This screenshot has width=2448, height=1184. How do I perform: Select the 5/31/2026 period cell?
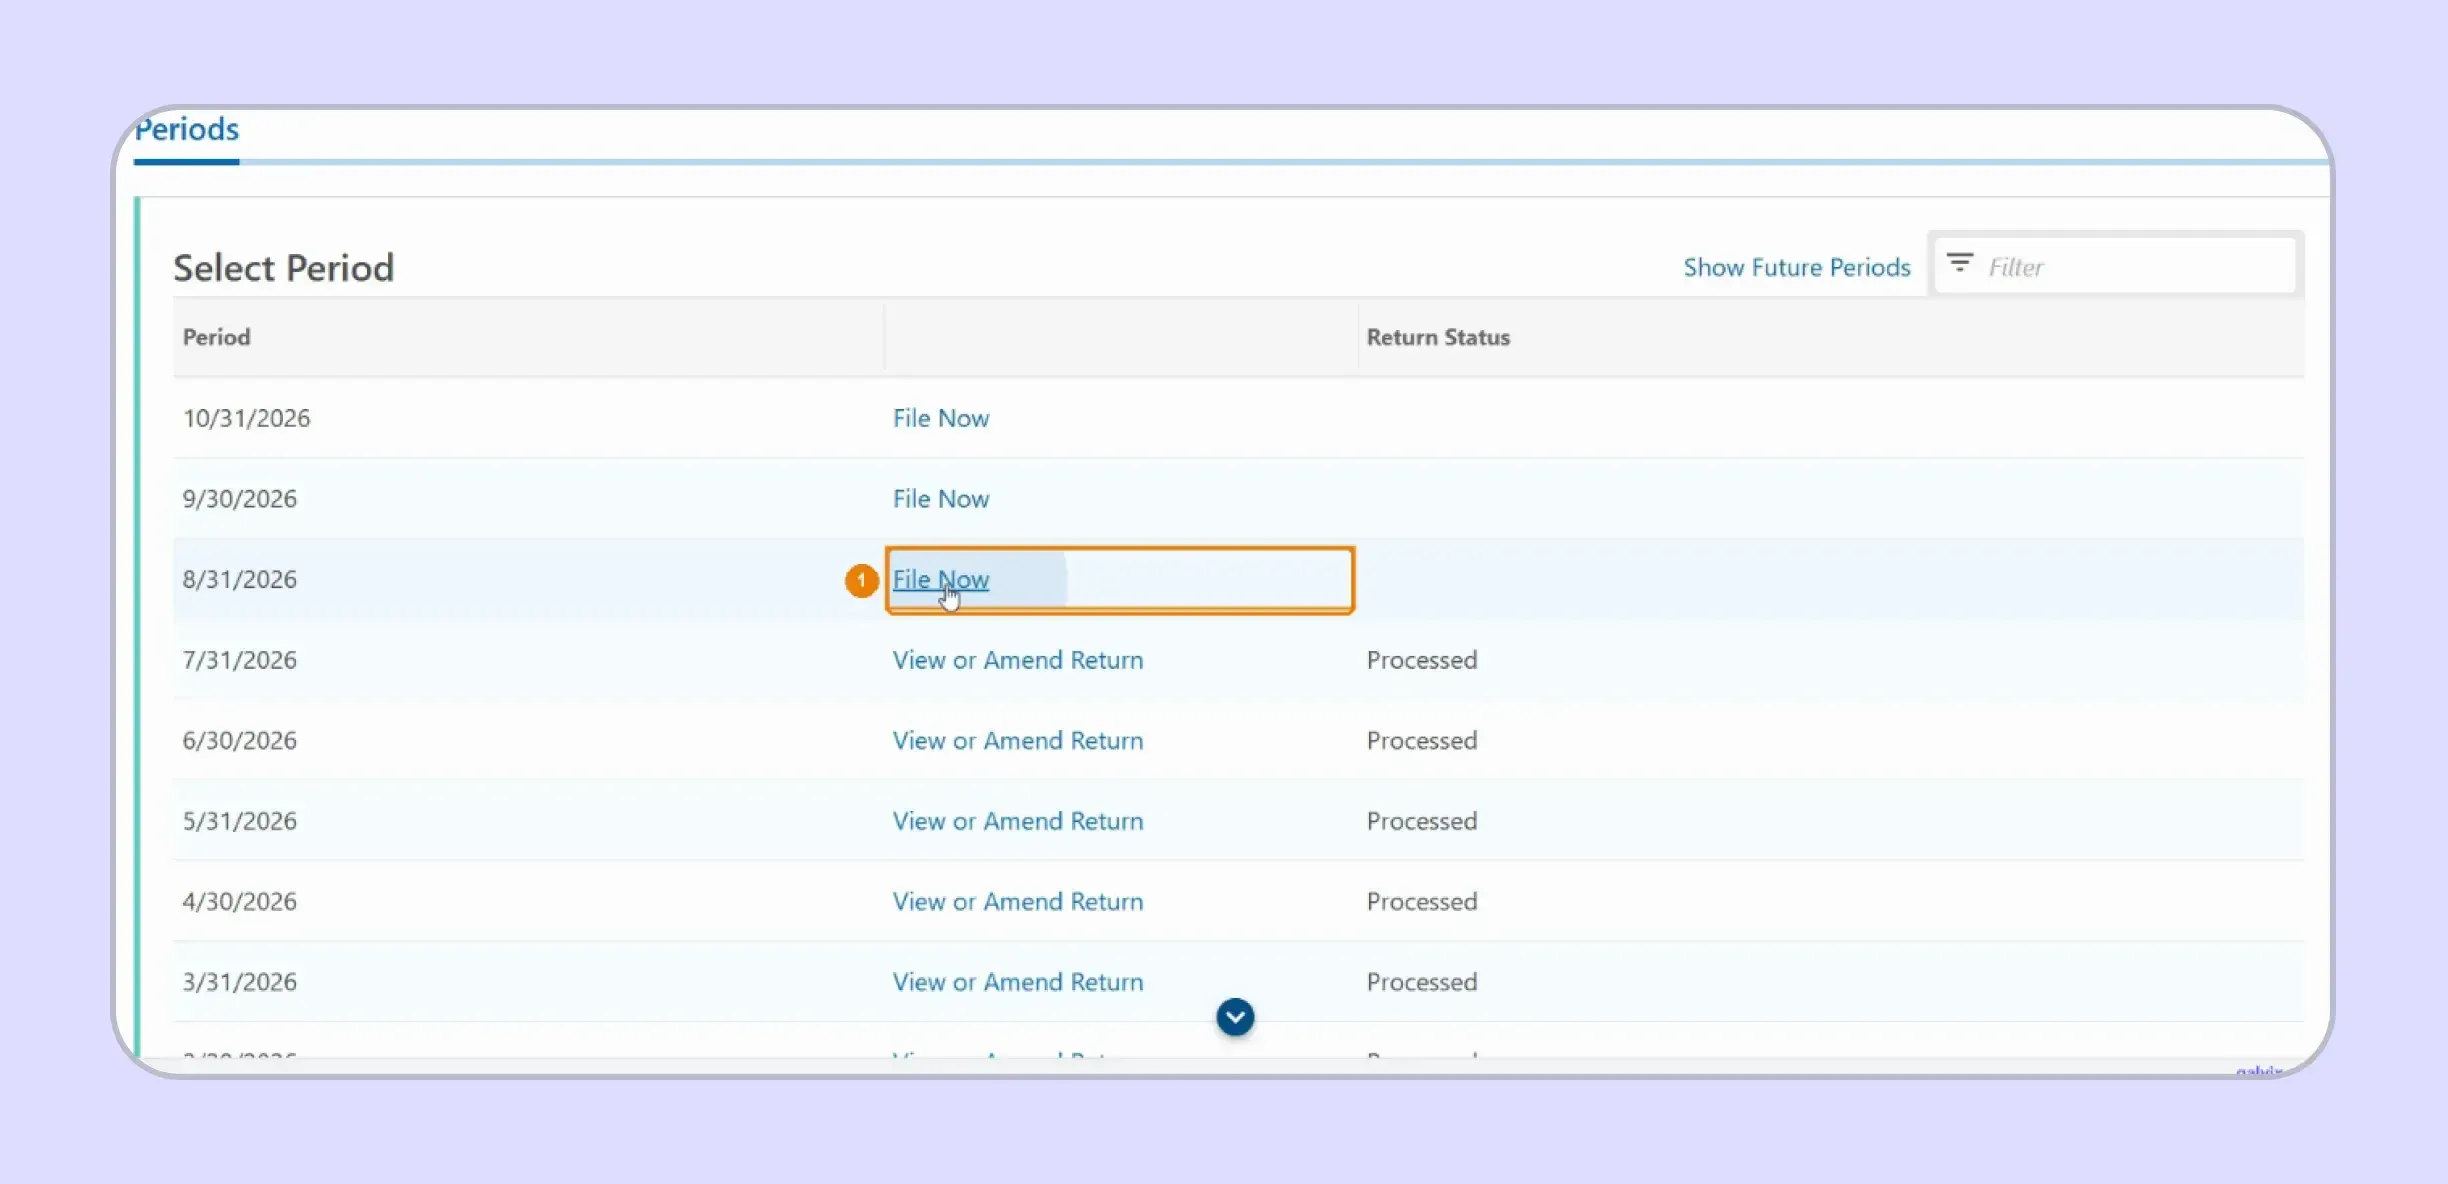pos(239,821)
